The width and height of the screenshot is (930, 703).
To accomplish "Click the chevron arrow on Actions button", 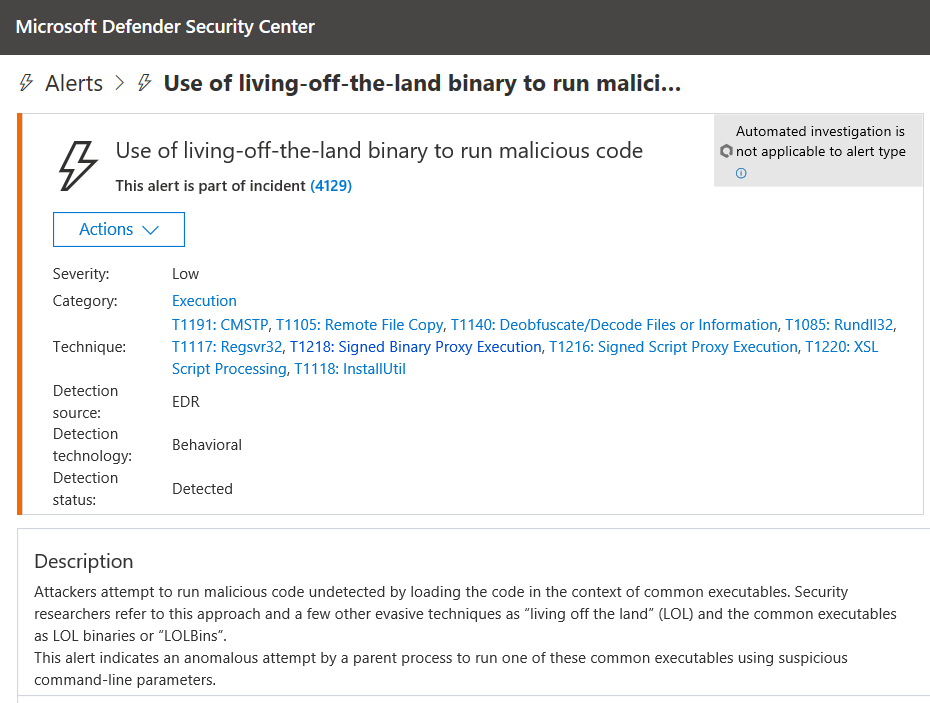I will pyautogui.click(x=151, y=230).
